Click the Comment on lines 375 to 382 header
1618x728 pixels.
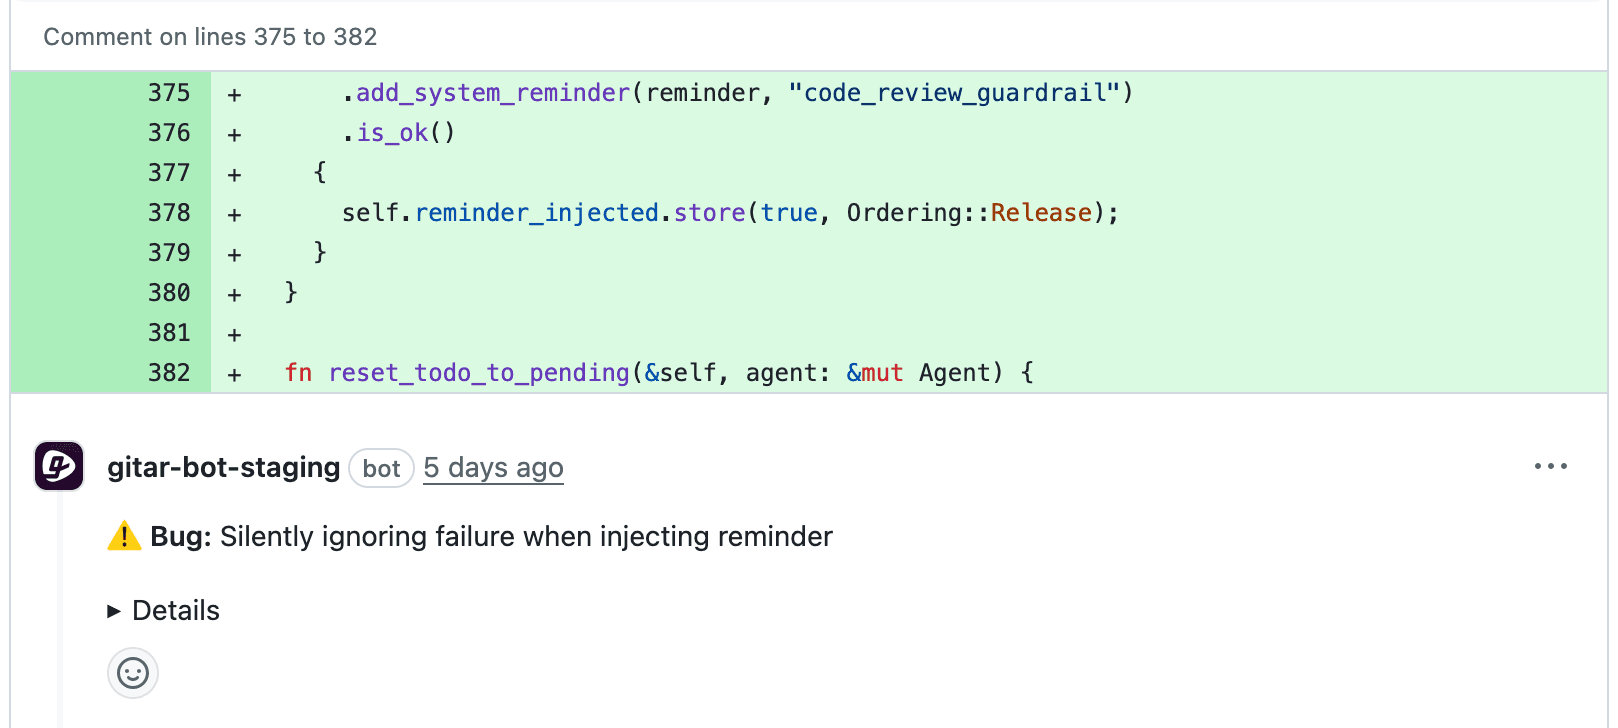coord(211,36)
